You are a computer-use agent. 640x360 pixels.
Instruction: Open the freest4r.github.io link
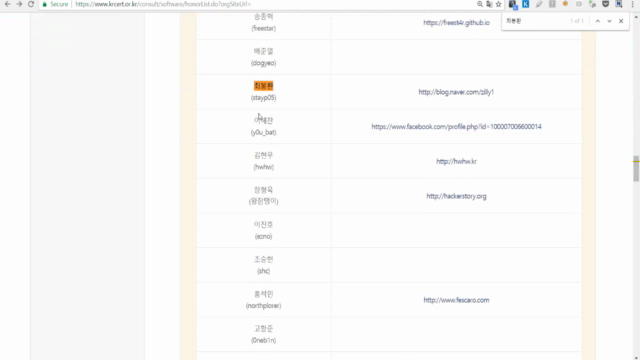point(456,22)
